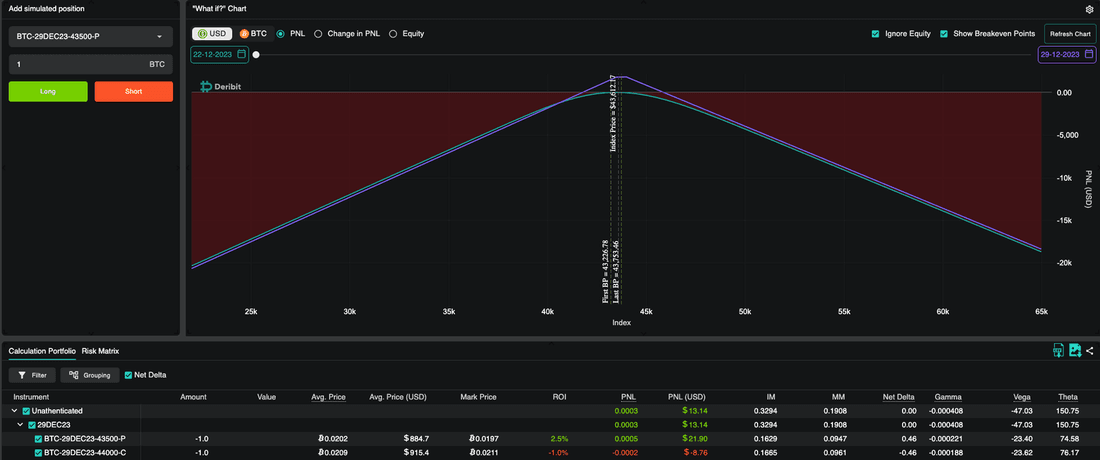Open BTC-29DEC23-43500-P instrument dropdown
The height and width of the screenshot is (460, 1100).
click(90, 36)
